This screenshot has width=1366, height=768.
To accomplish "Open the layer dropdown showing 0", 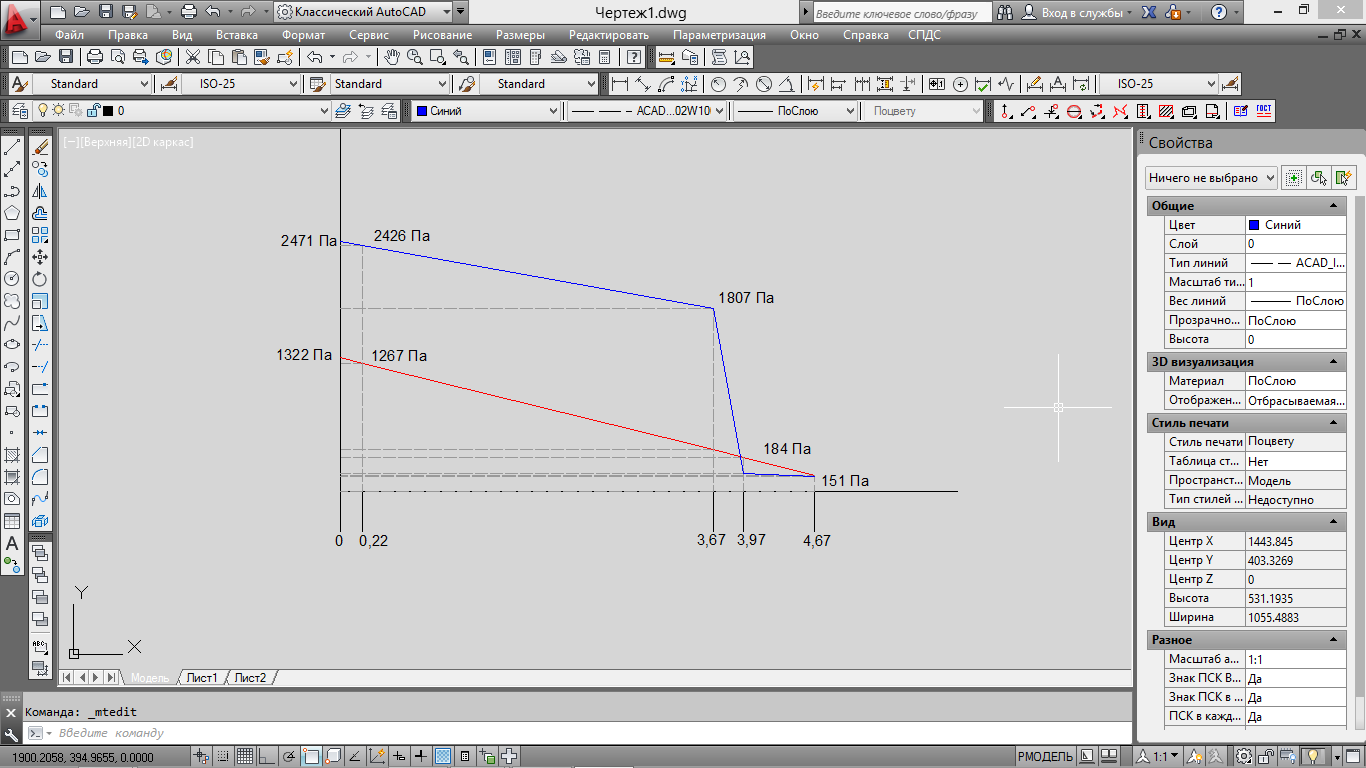I will pyautogui.click(x=182, y=111).
